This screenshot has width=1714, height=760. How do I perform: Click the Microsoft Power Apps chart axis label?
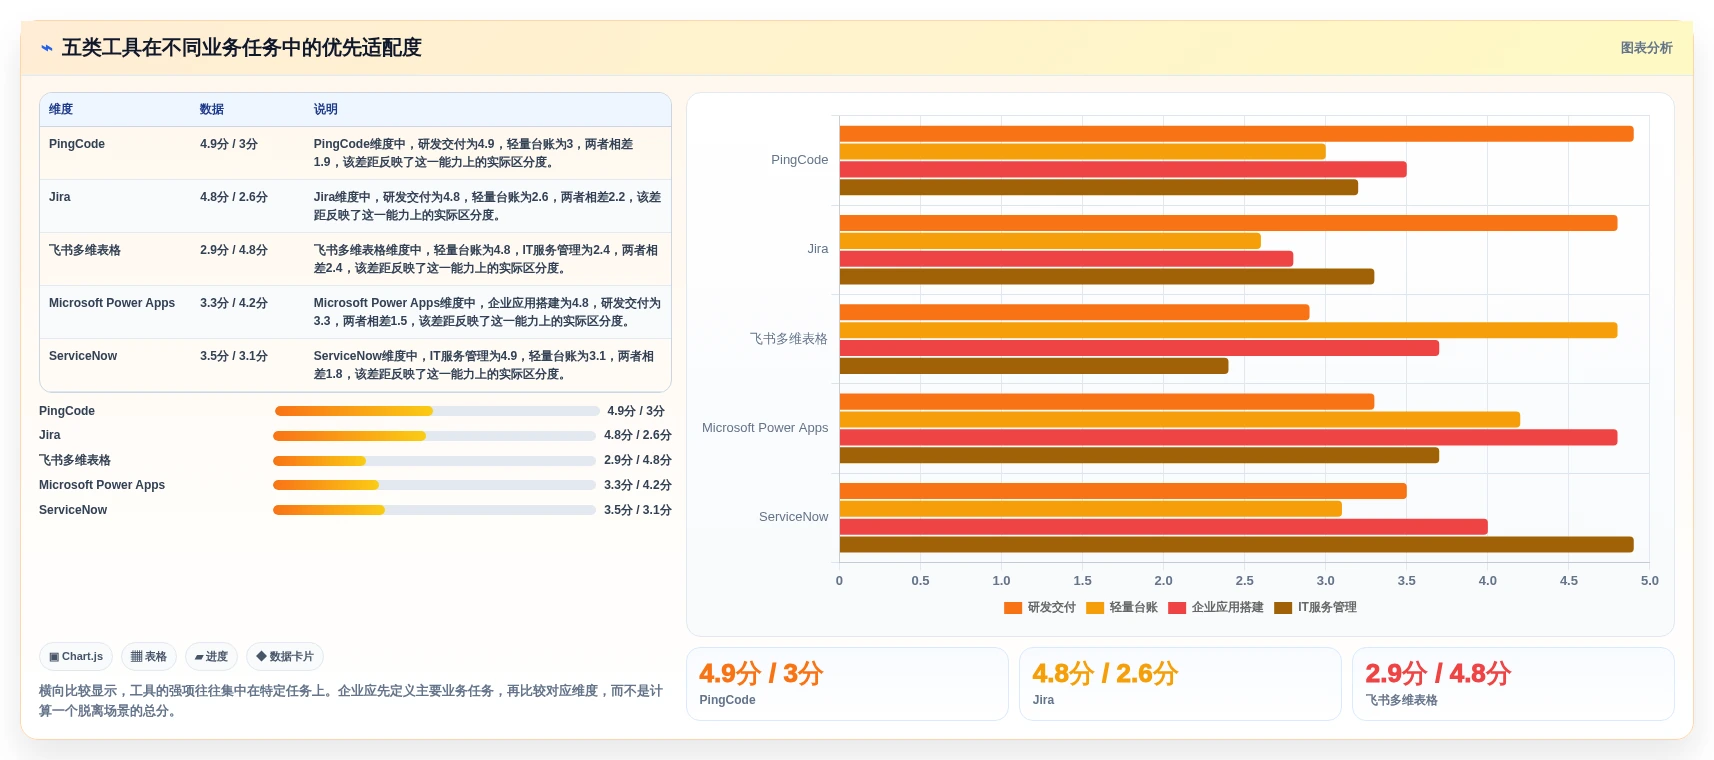[765, 428]
